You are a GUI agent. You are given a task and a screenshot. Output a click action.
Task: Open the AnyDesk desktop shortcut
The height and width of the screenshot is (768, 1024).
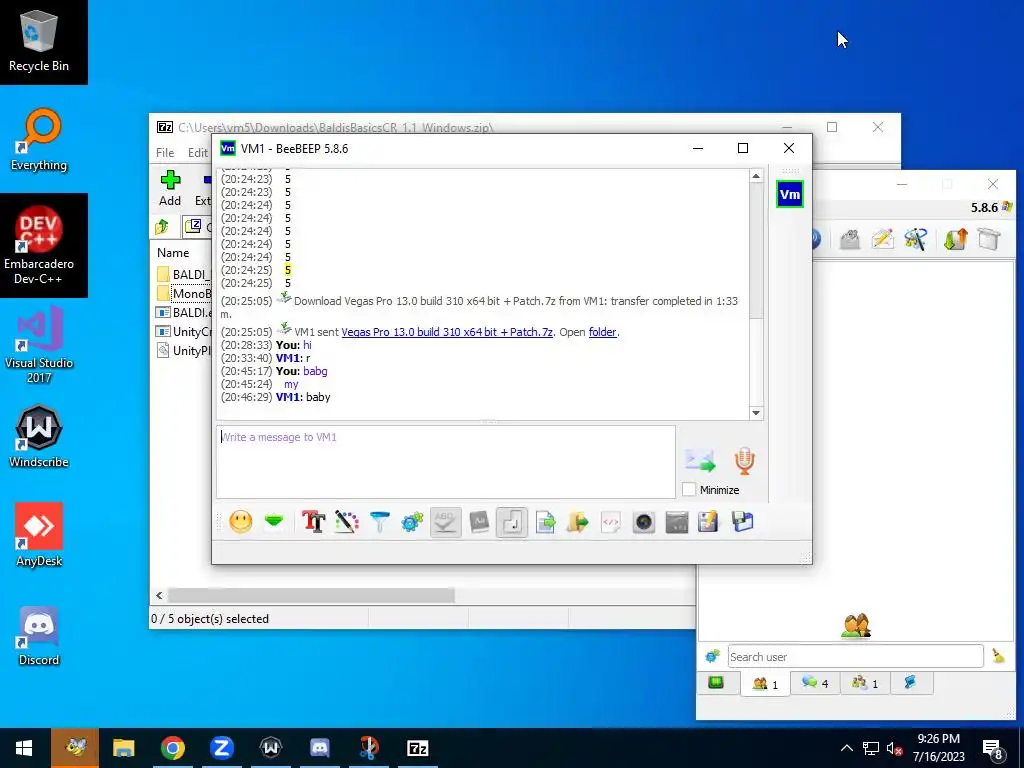(x=39, y=535)
